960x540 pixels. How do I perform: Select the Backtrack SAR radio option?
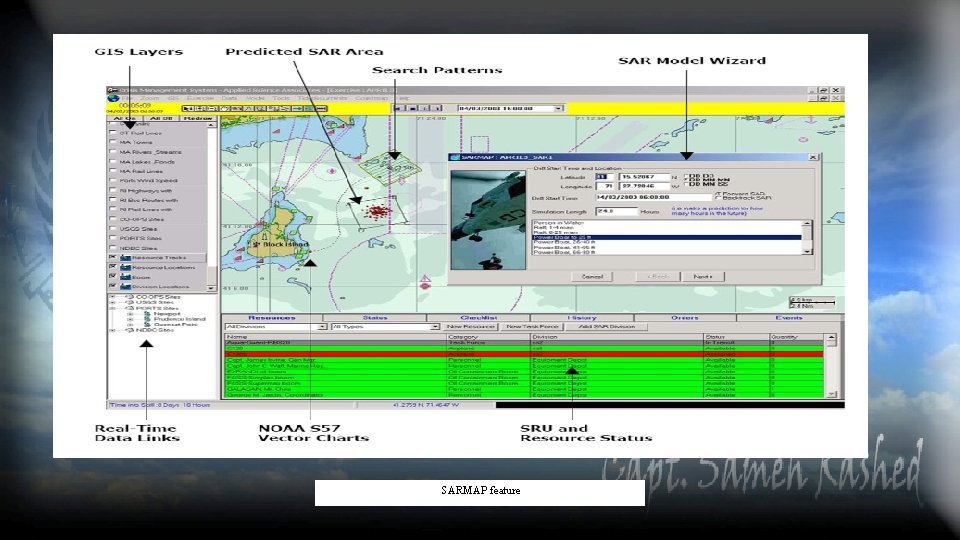coord(718,198)
